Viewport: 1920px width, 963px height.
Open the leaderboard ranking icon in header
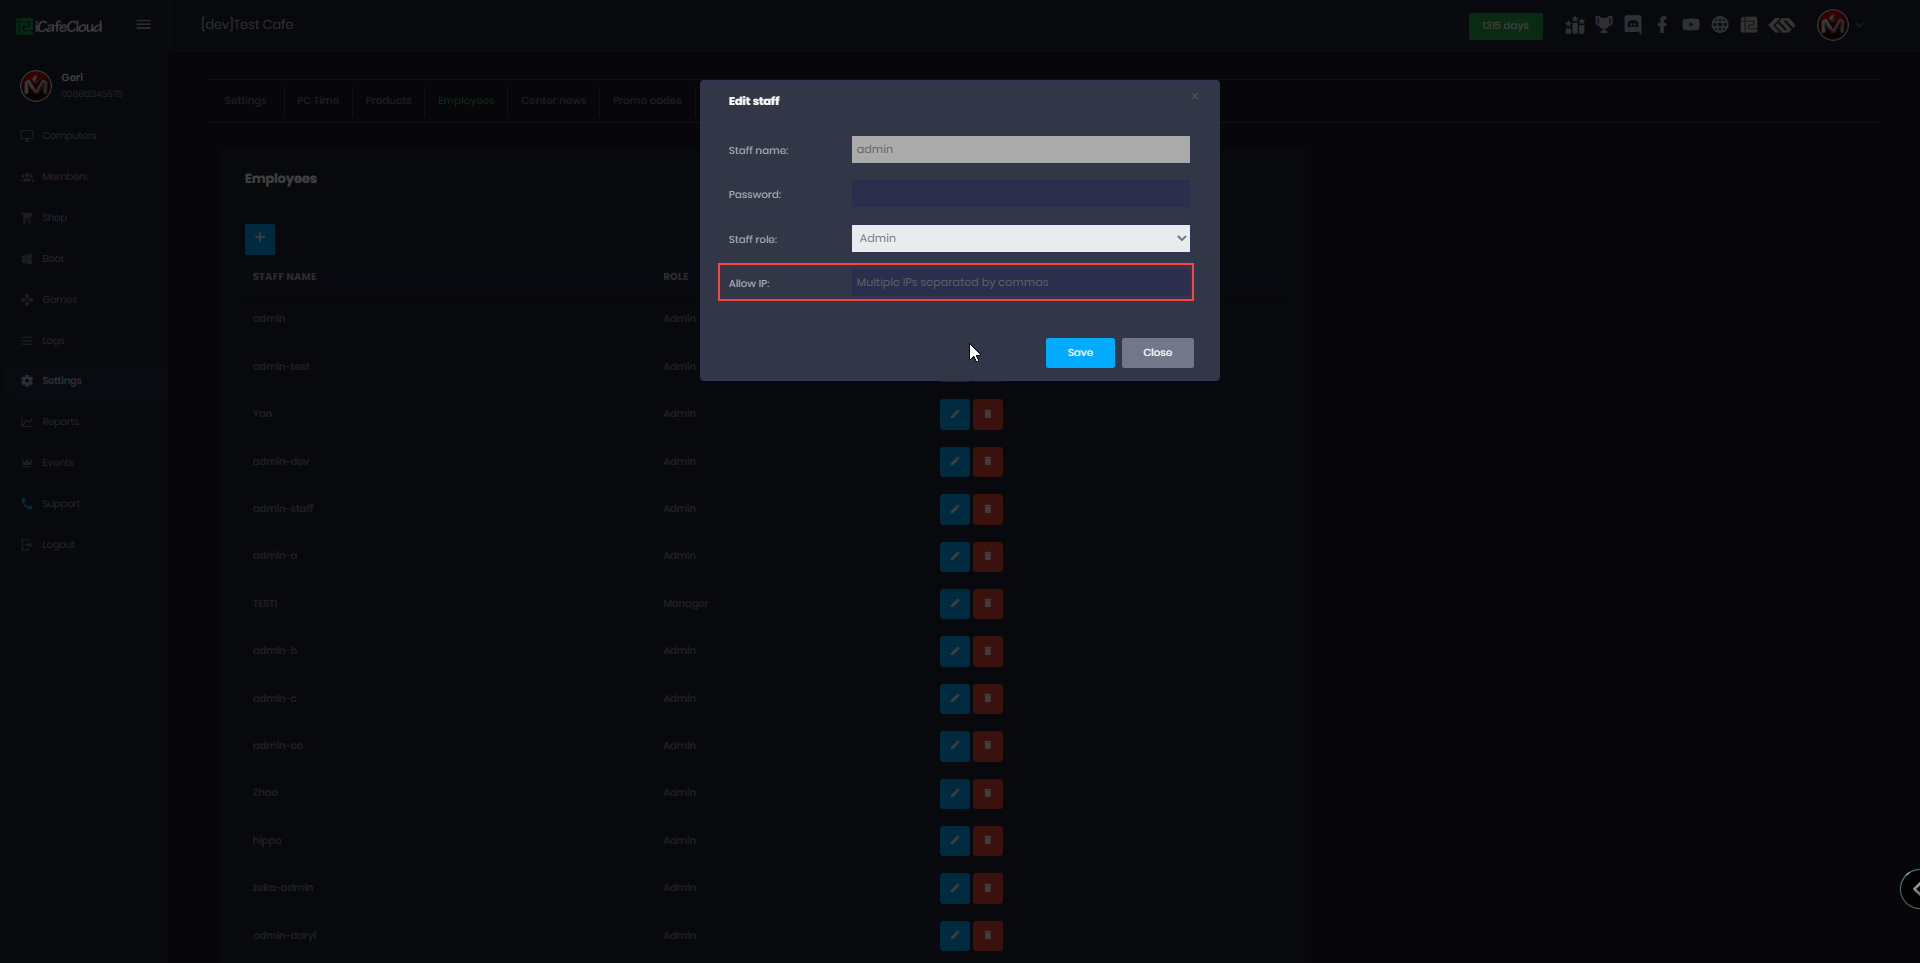point(1575,25)
